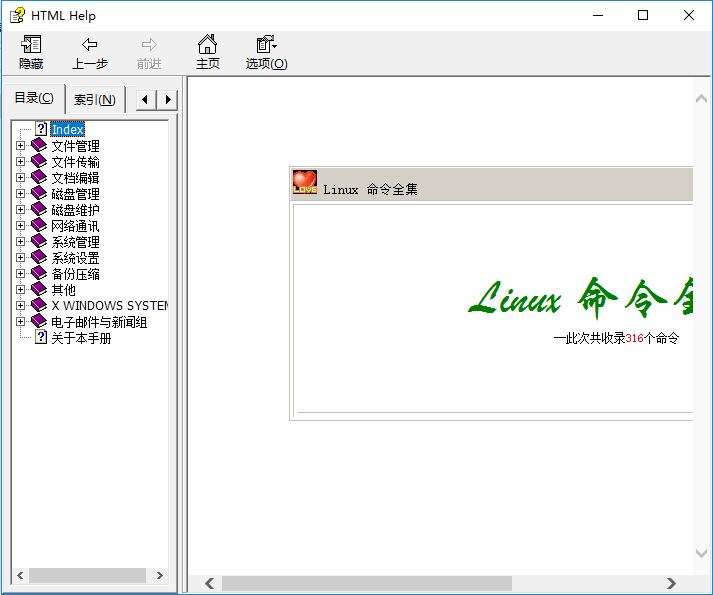Click the book icon beside 磁盘维护
The width and height of the screenshot is (713, 595).
39,209
